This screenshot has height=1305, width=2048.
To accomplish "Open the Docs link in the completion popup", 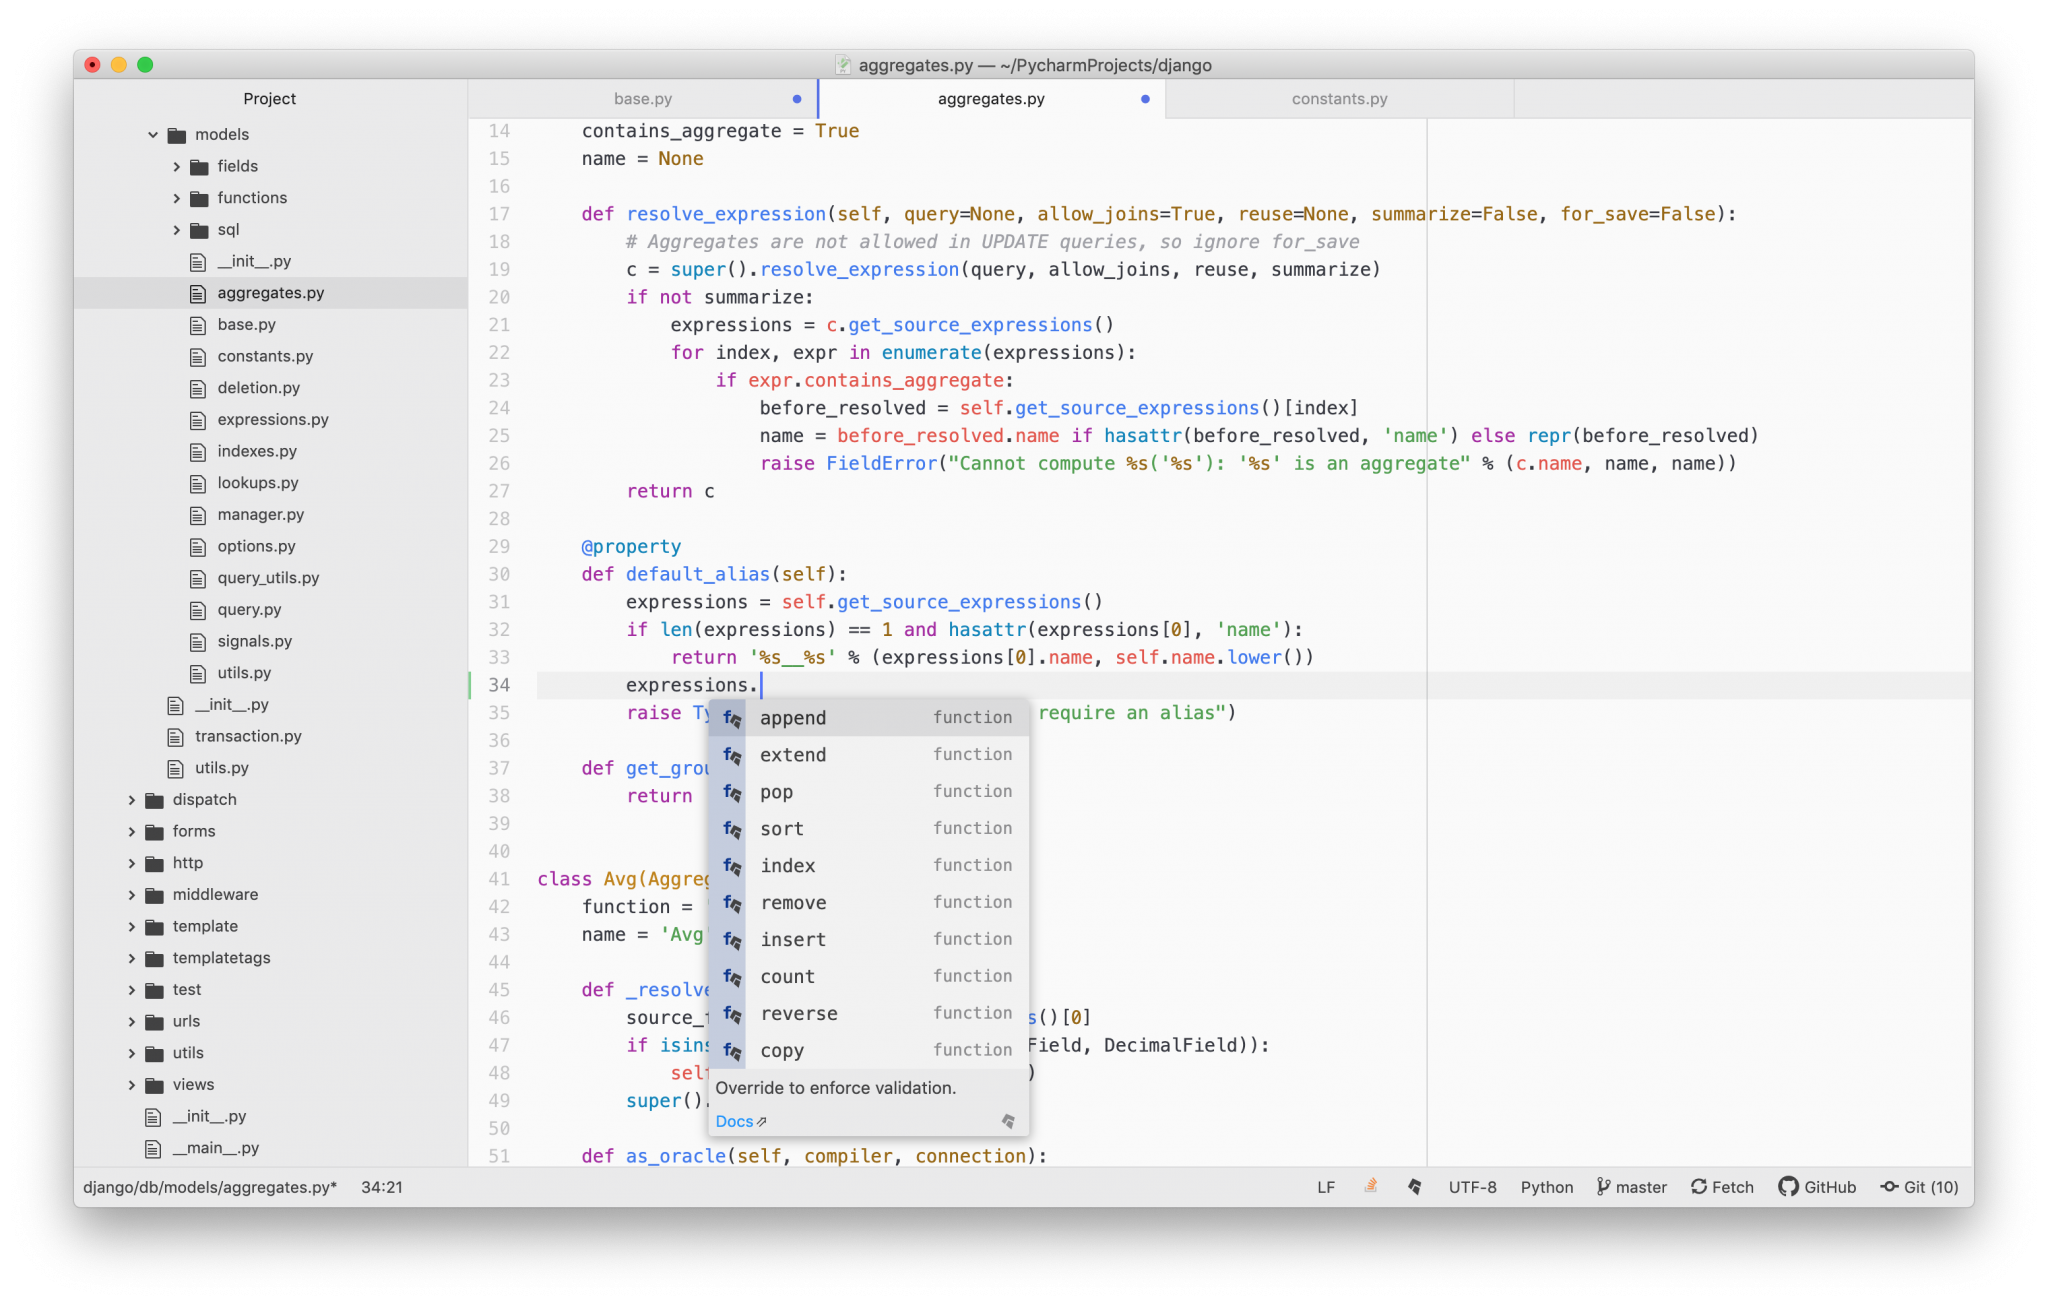I will point(734,1121).
